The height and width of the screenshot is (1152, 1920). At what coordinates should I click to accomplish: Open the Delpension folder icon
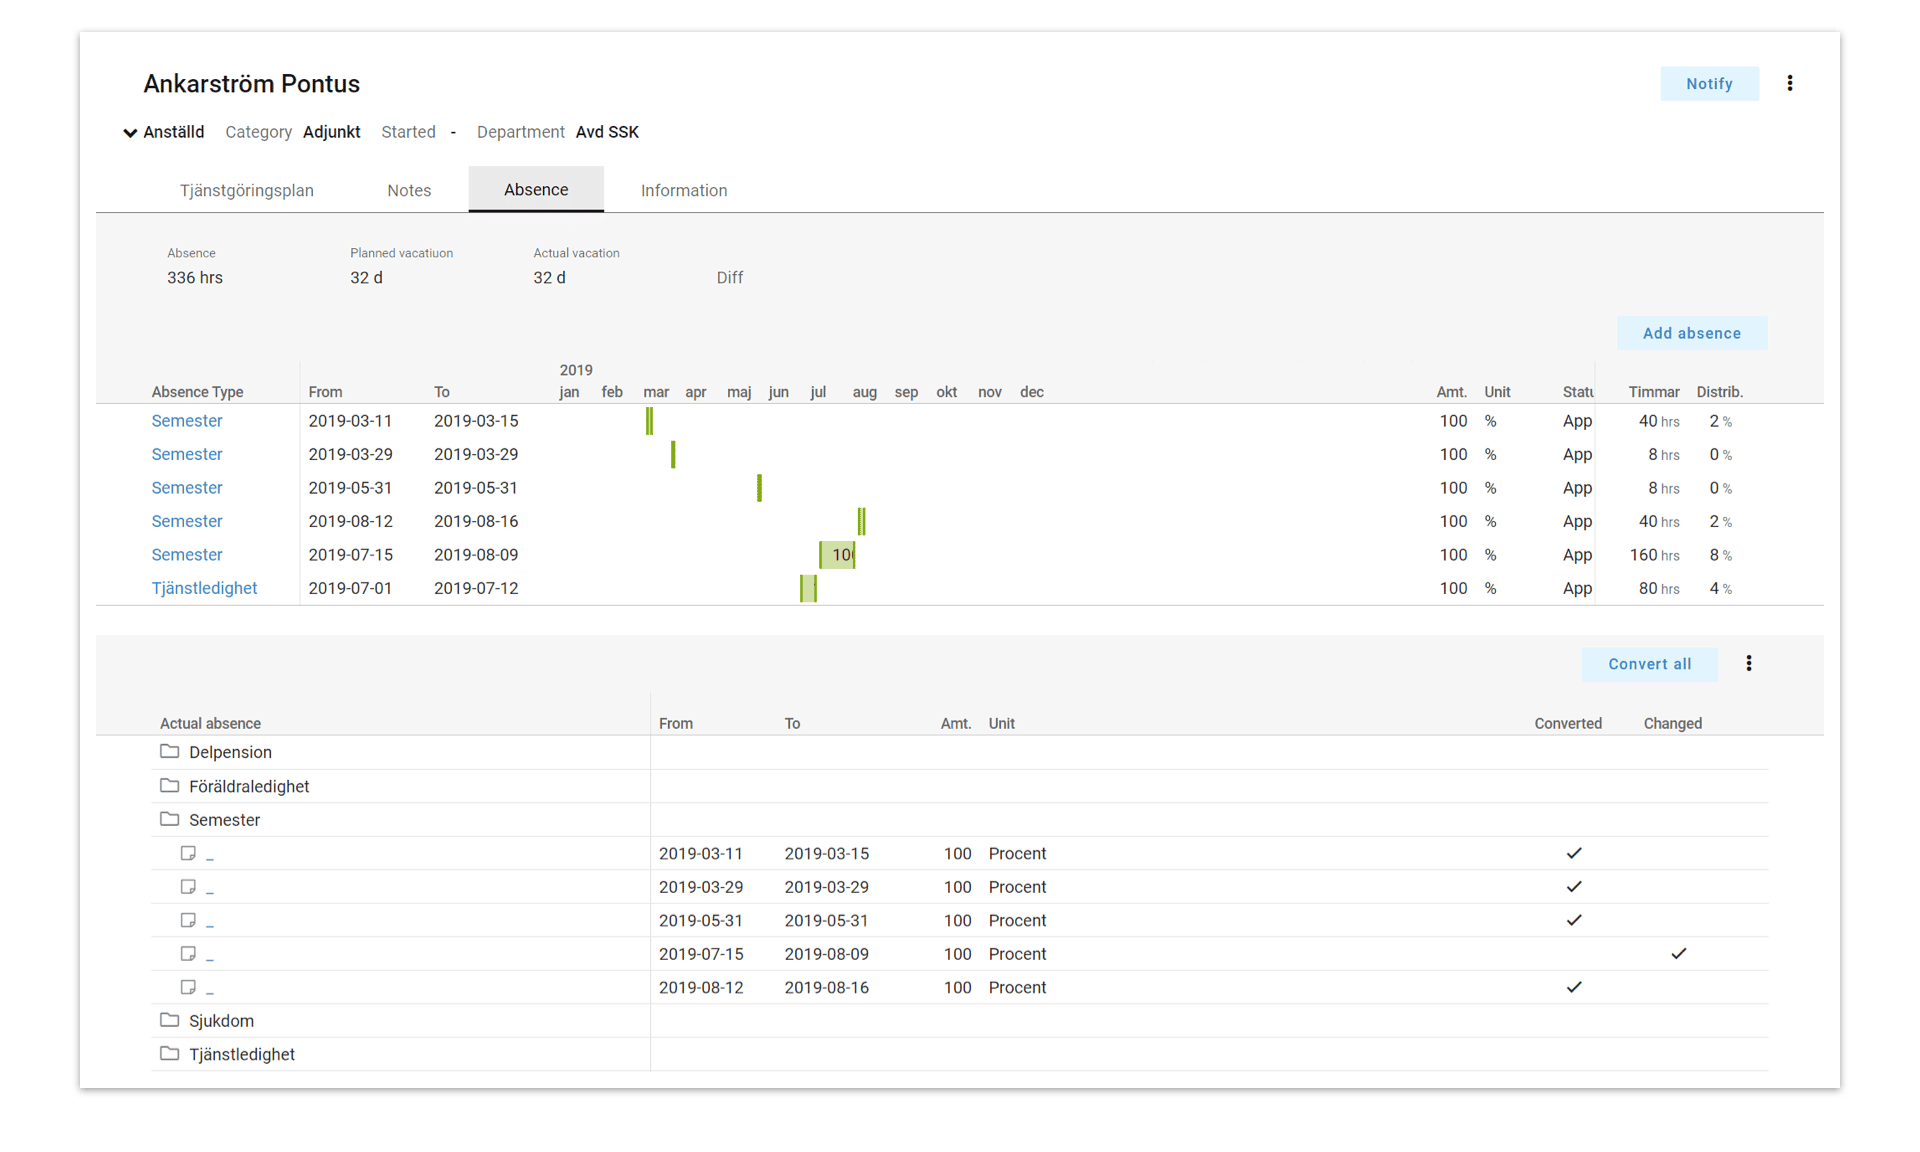[x=168, y=751]
